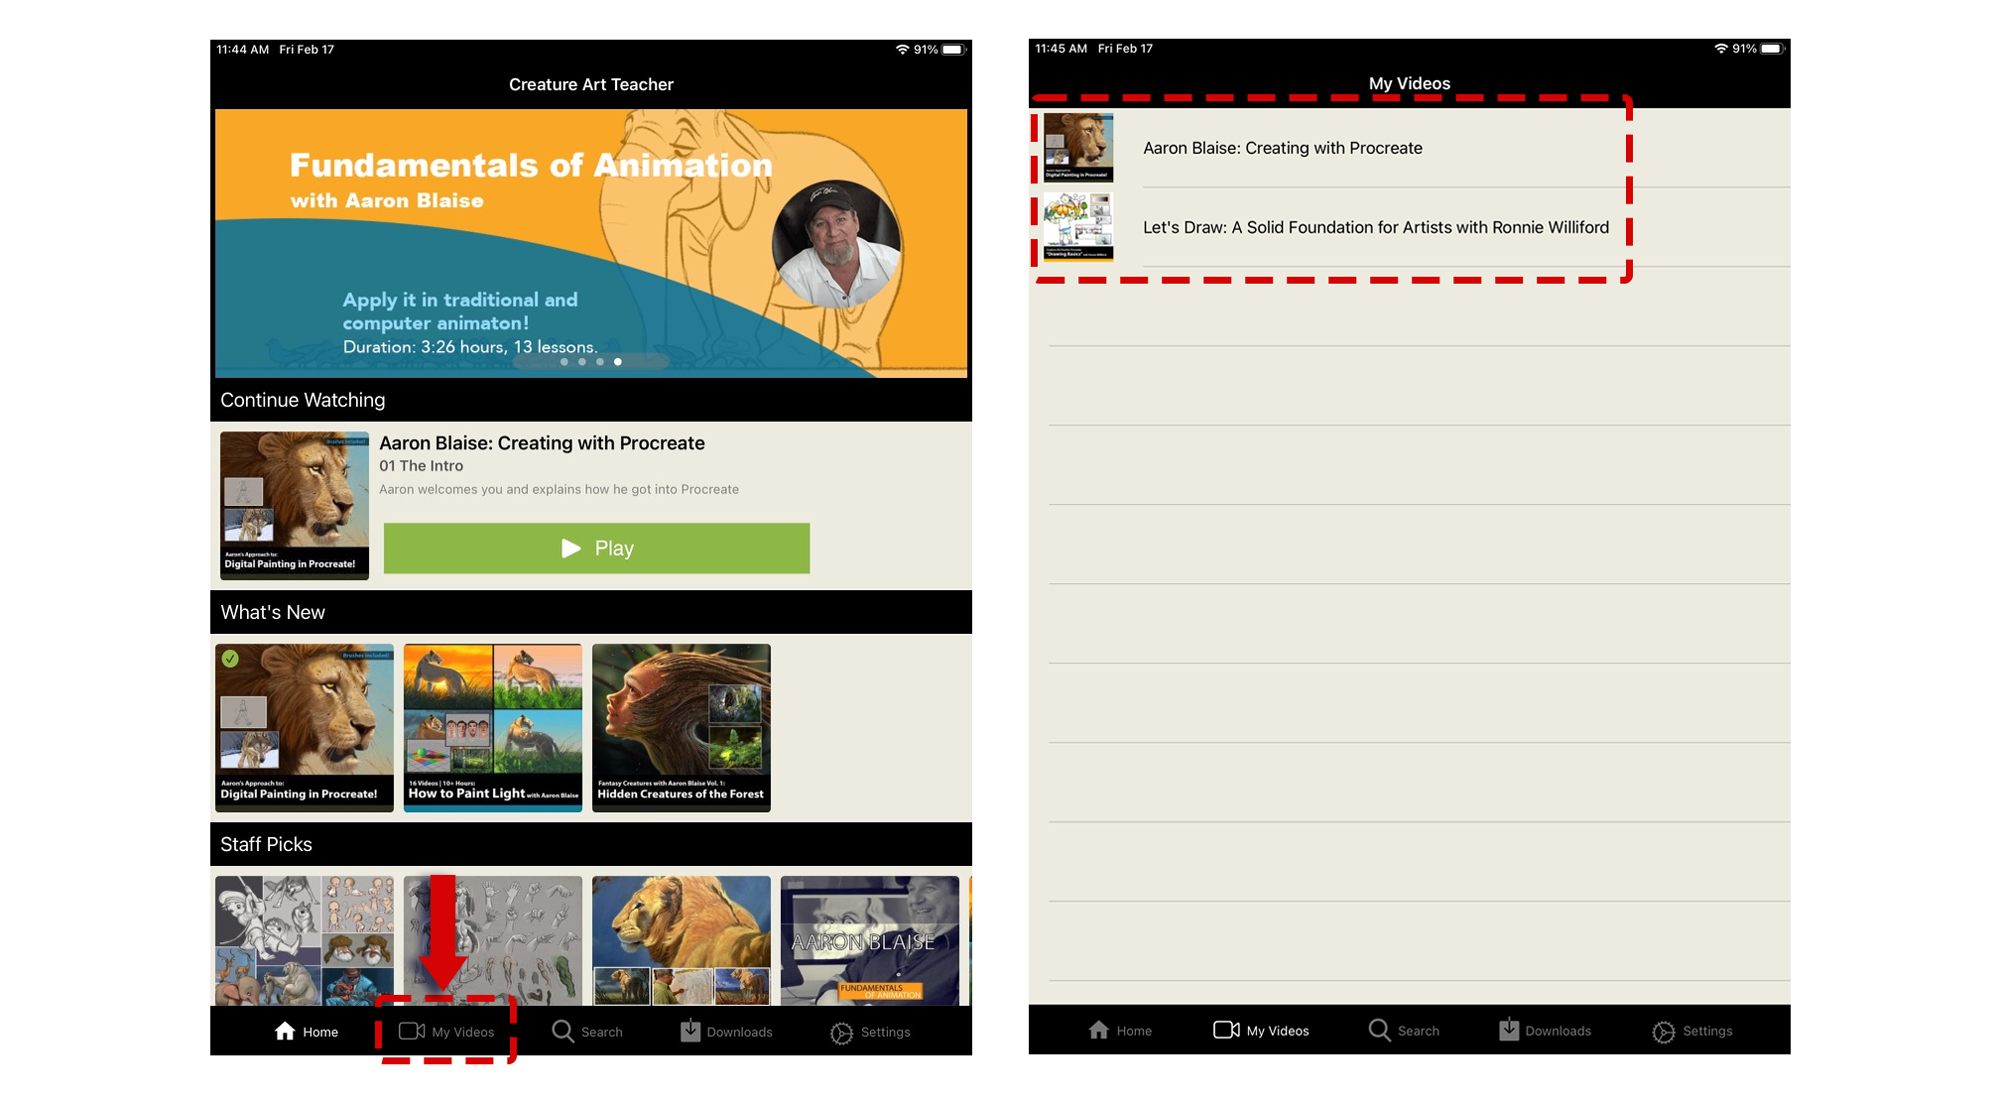Open the Search tab on the Creature Art Teacher screen

(587, 1031)
